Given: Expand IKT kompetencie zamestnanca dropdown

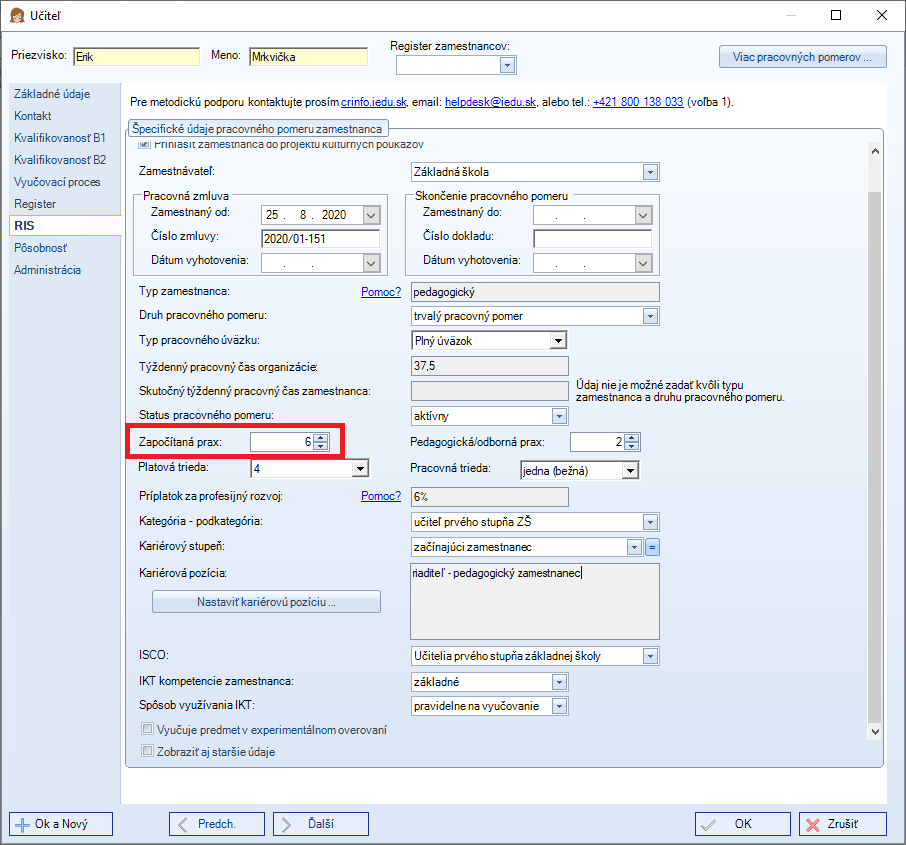Looking at the screenshot, I should point(559,682).
